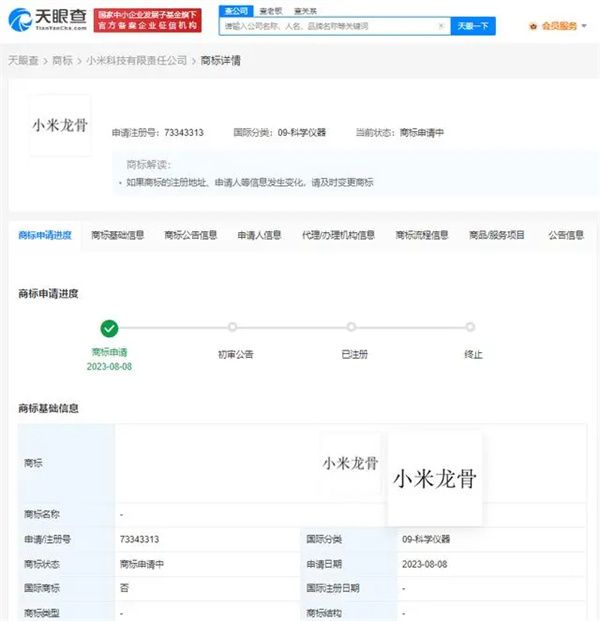Click the green check mark for 商标申请
This screenshot has height=621, width=600.
pyautogui.click(x=110, y=327)
